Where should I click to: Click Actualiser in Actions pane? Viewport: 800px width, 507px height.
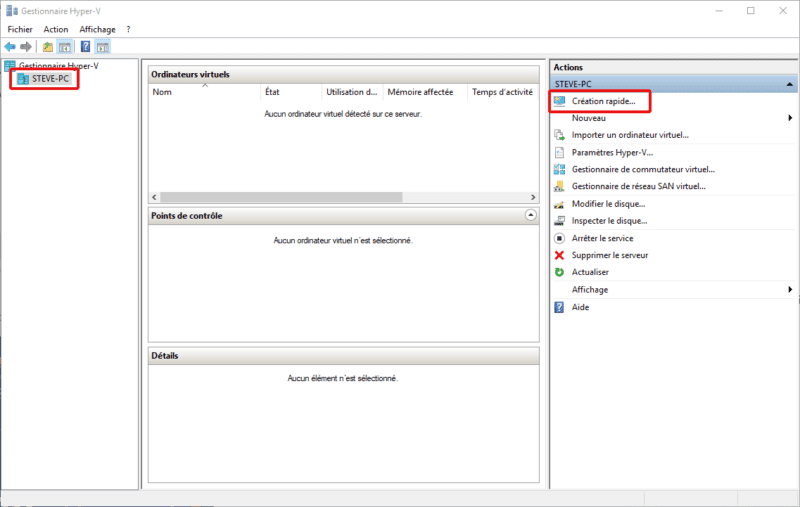[x=590, y=272]
